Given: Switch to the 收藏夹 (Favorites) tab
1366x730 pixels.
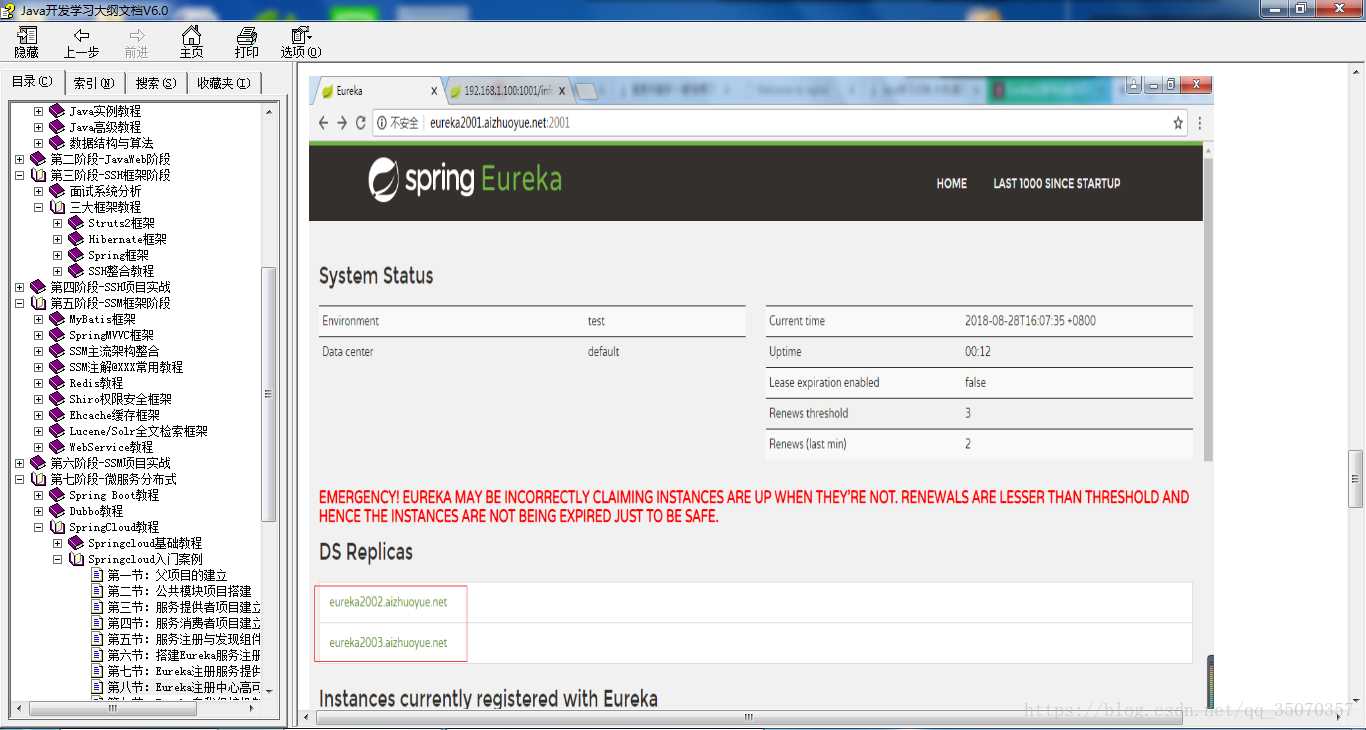Looking at the screenshot, I should 224,83.
